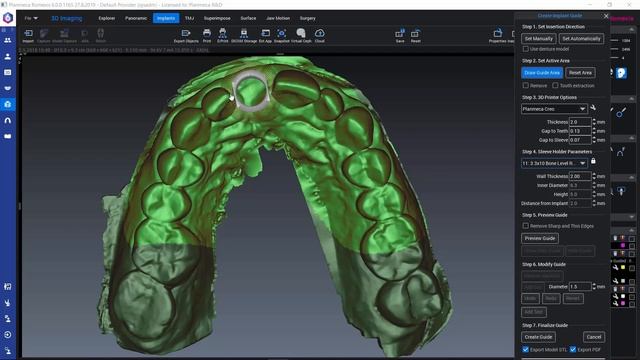640x360 pixels.
Task: Switch to the Explorer tab
Action: click(107, 18)
